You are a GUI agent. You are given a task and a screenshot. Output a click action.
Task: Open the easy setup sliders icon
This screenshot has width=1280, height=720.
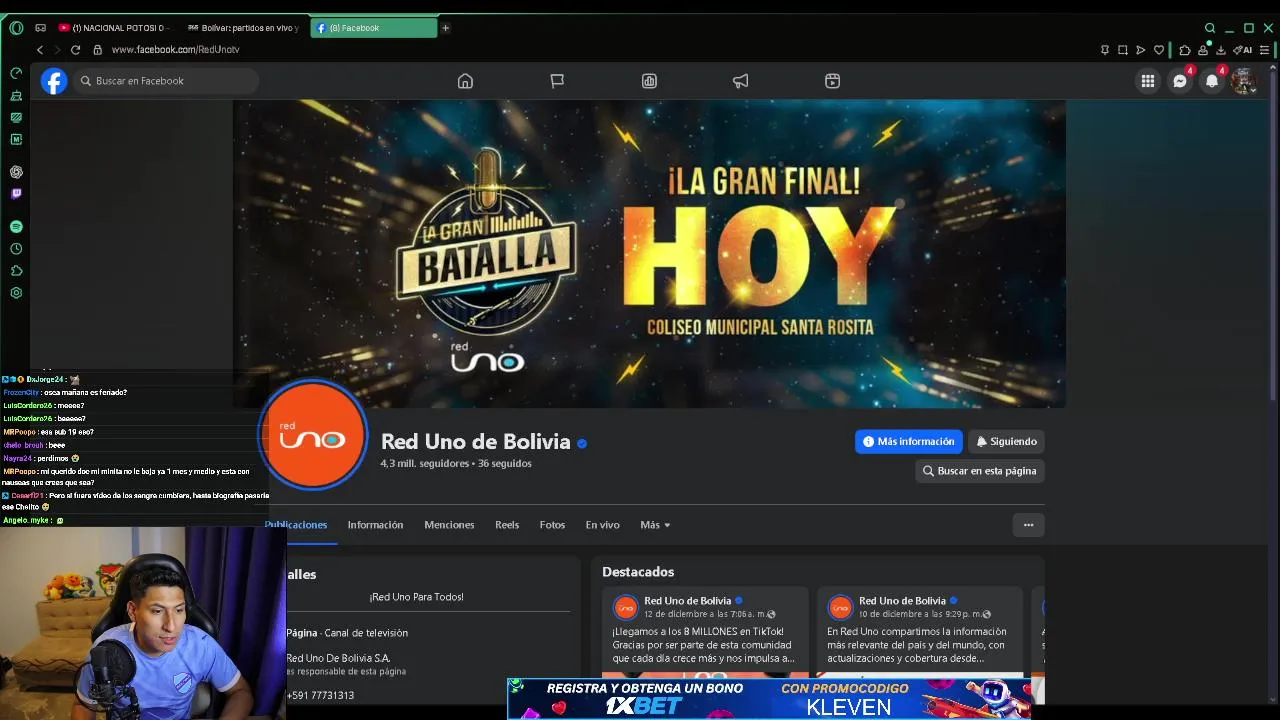click(x=1265, y=50)
